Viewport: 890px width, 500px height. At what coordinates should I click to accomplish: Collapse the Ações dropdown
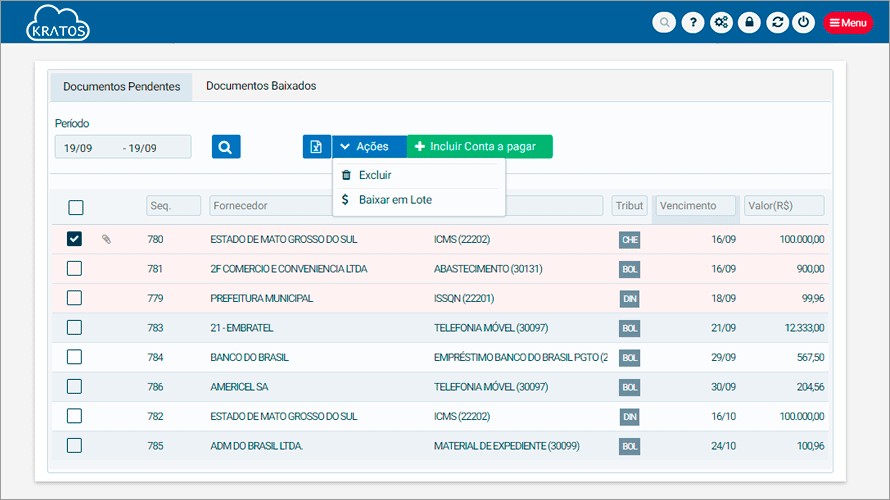click(x=370, y=146)
